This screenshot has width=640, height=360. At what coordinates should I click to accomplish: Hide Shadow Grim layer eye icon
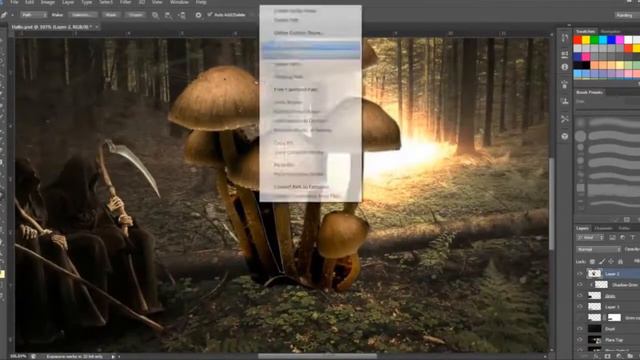pos(580,284)
